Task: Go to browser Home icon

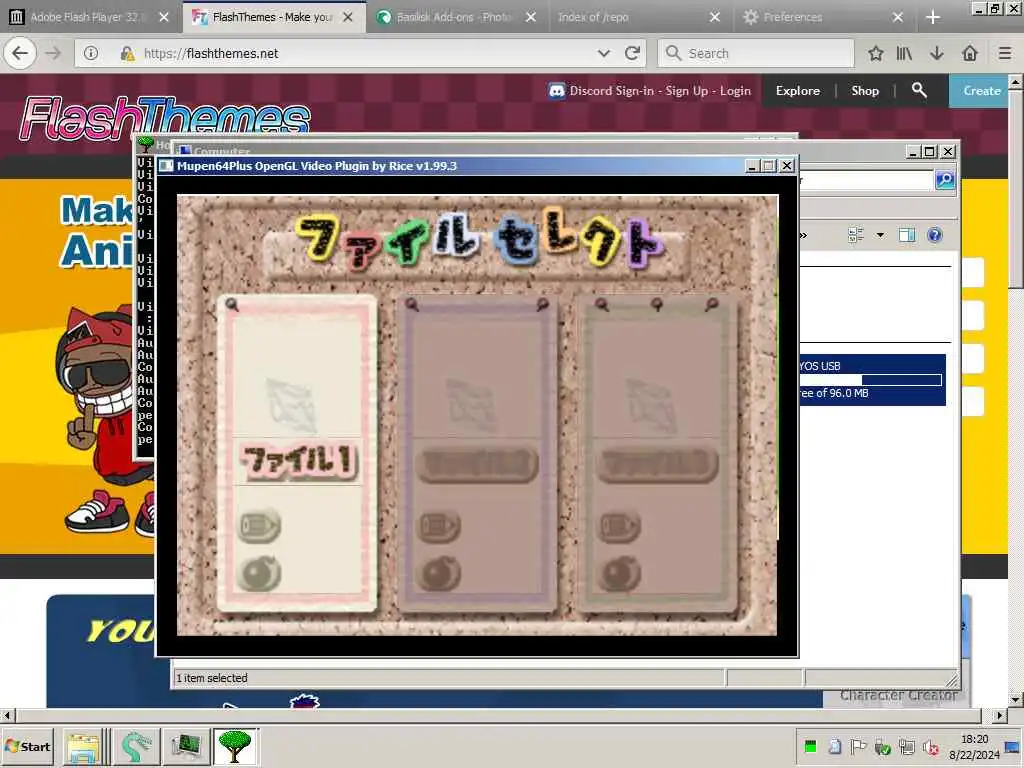Action: click(970, 54)
